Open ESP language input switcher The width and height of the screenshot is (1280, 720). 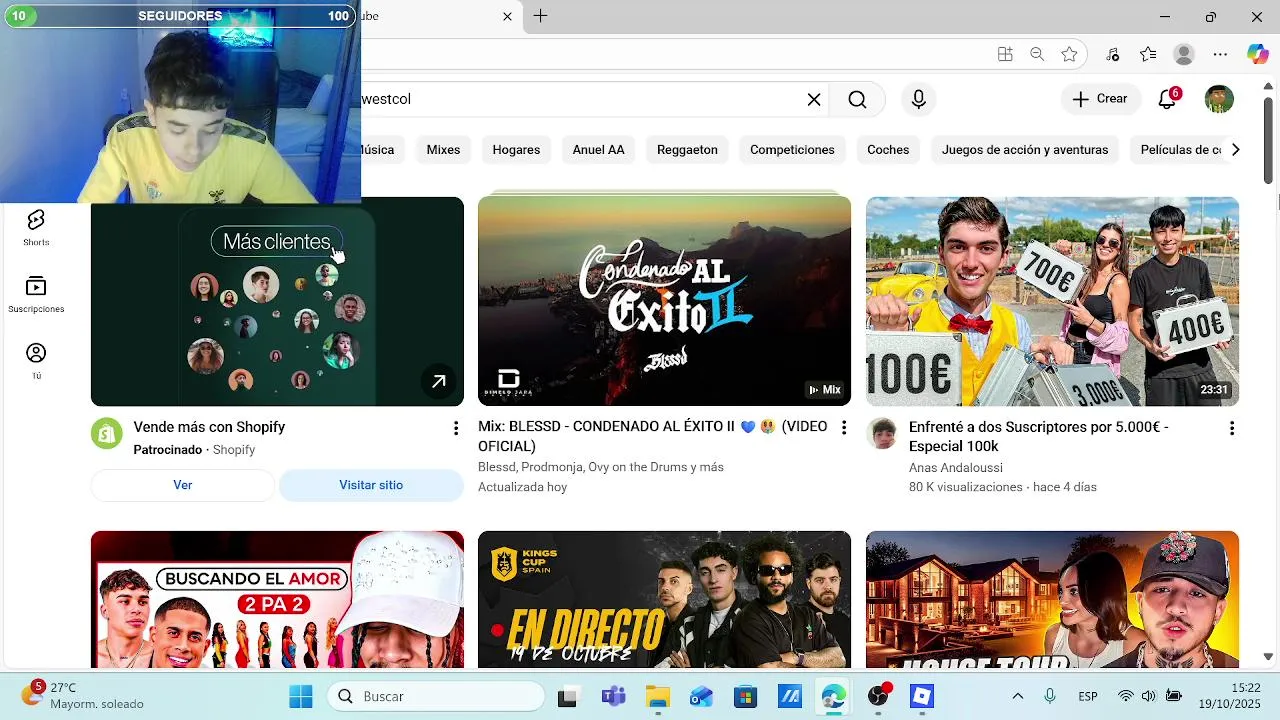(1087, 696)
